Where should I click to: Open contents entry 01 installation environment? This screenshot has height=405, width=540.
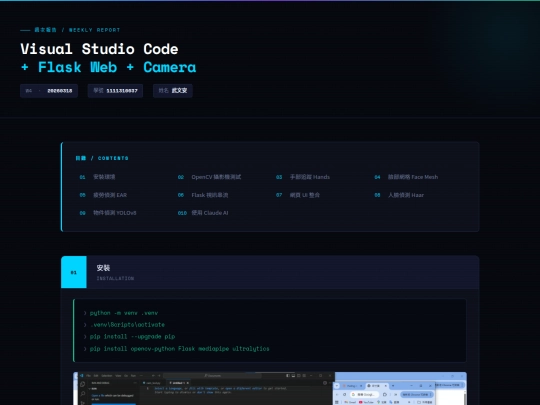click(x=97, y=177)
